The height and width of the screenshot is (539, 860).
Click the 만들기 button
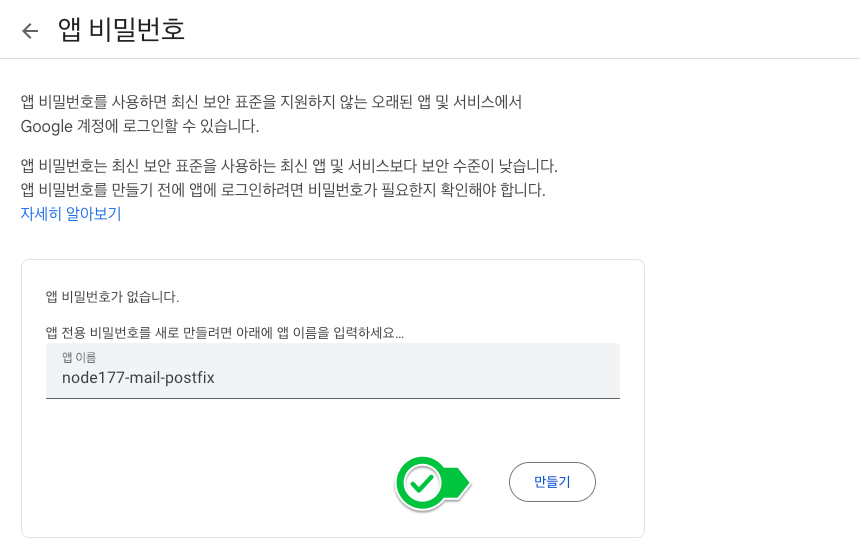click(x=552, y=482)
